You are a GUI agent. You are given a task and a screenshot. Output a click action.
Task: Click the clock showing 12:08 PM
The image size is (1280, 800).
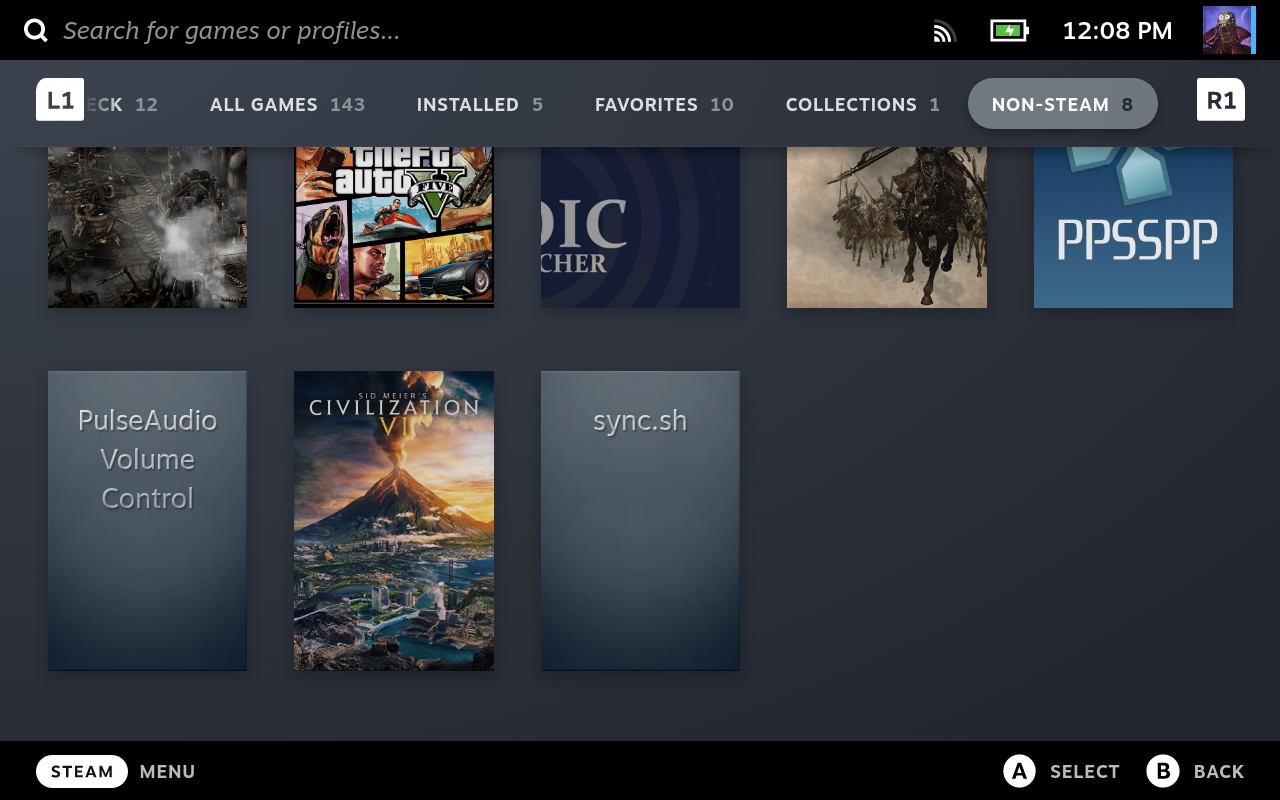pyautogui.click(x=1117, y=31)
